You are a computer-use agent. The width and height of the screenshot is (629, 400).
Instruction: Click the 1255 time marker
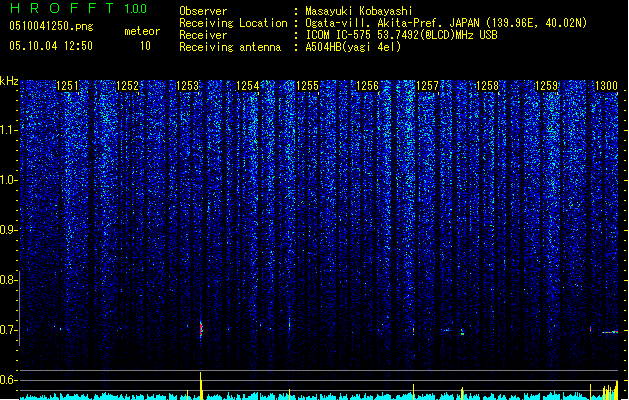click(307, 86)
